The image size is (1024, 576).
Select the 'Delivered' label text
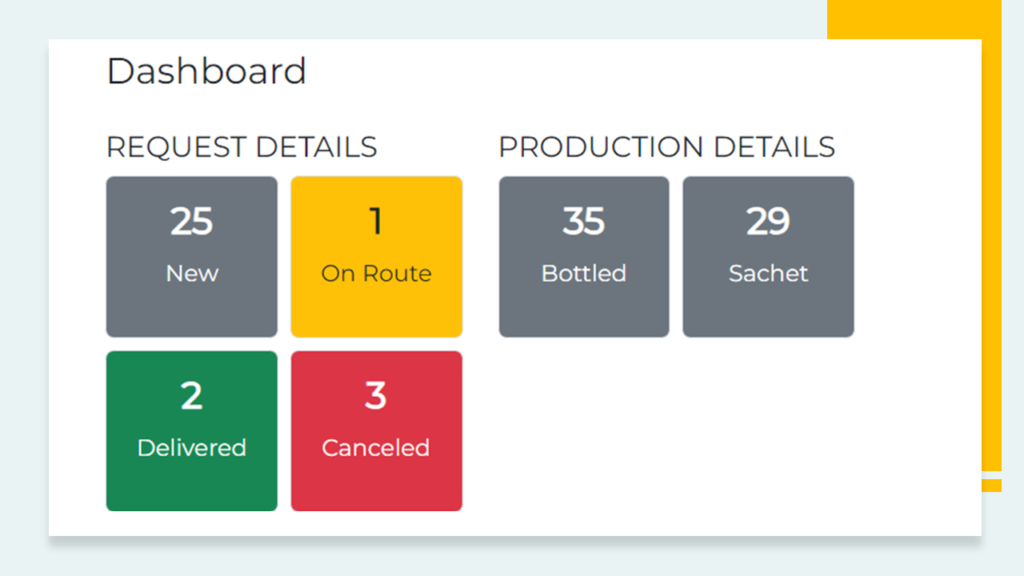[x=191, y=448]
